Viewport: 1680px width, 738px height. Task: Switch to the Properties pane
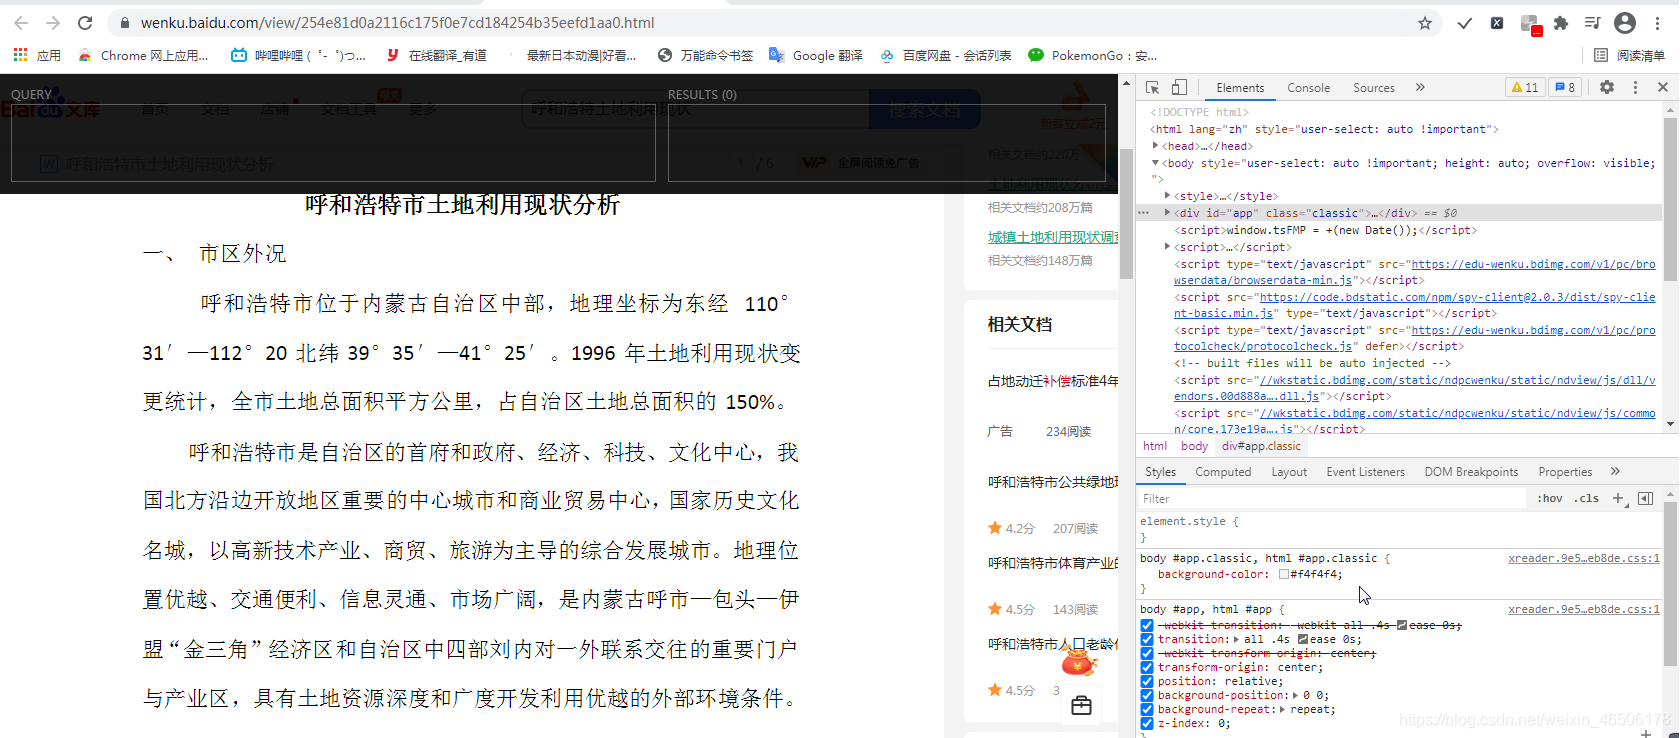click(1565, 472)
